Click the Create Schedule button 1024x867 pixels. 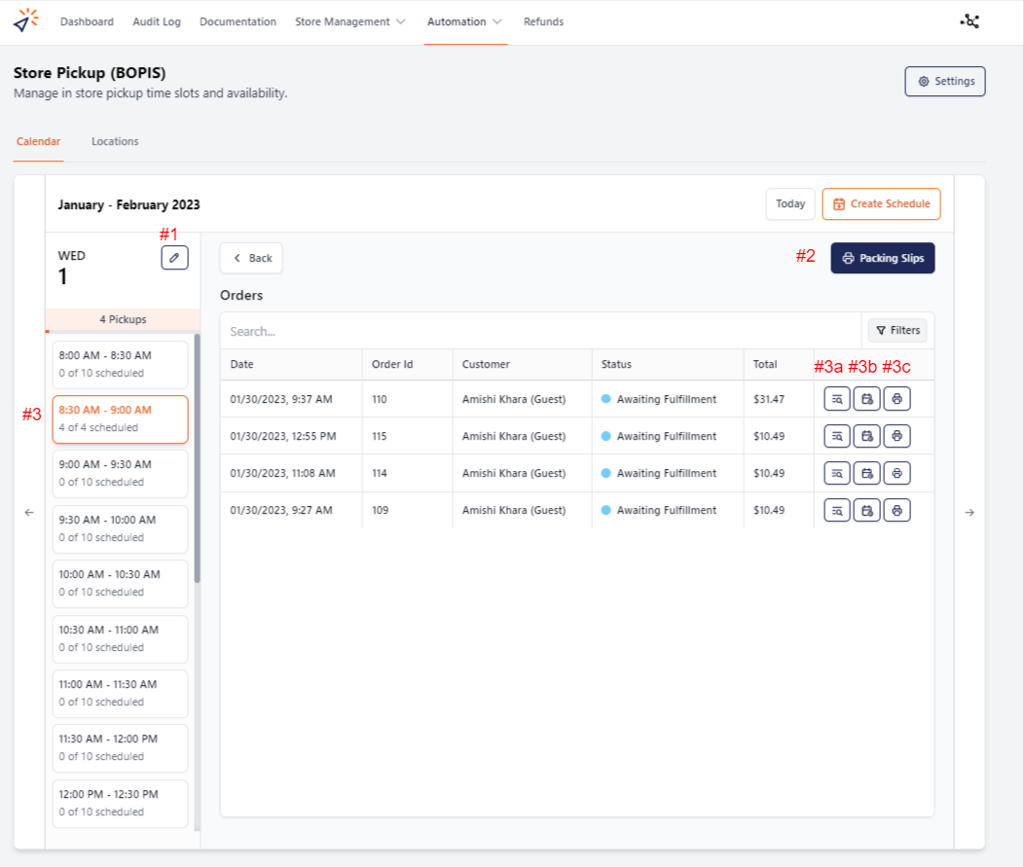coord(881,204)
